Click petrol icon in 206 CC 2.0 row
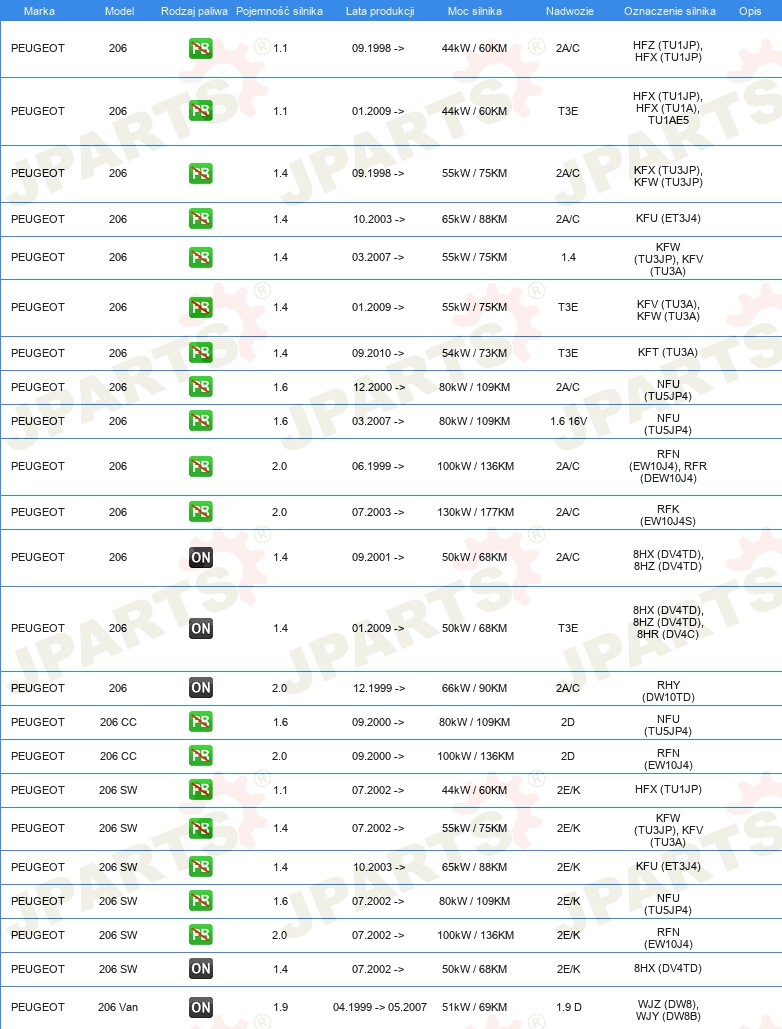Image resolution: width=782 pixels, height=1029 pixels. [x=201, y=756]
